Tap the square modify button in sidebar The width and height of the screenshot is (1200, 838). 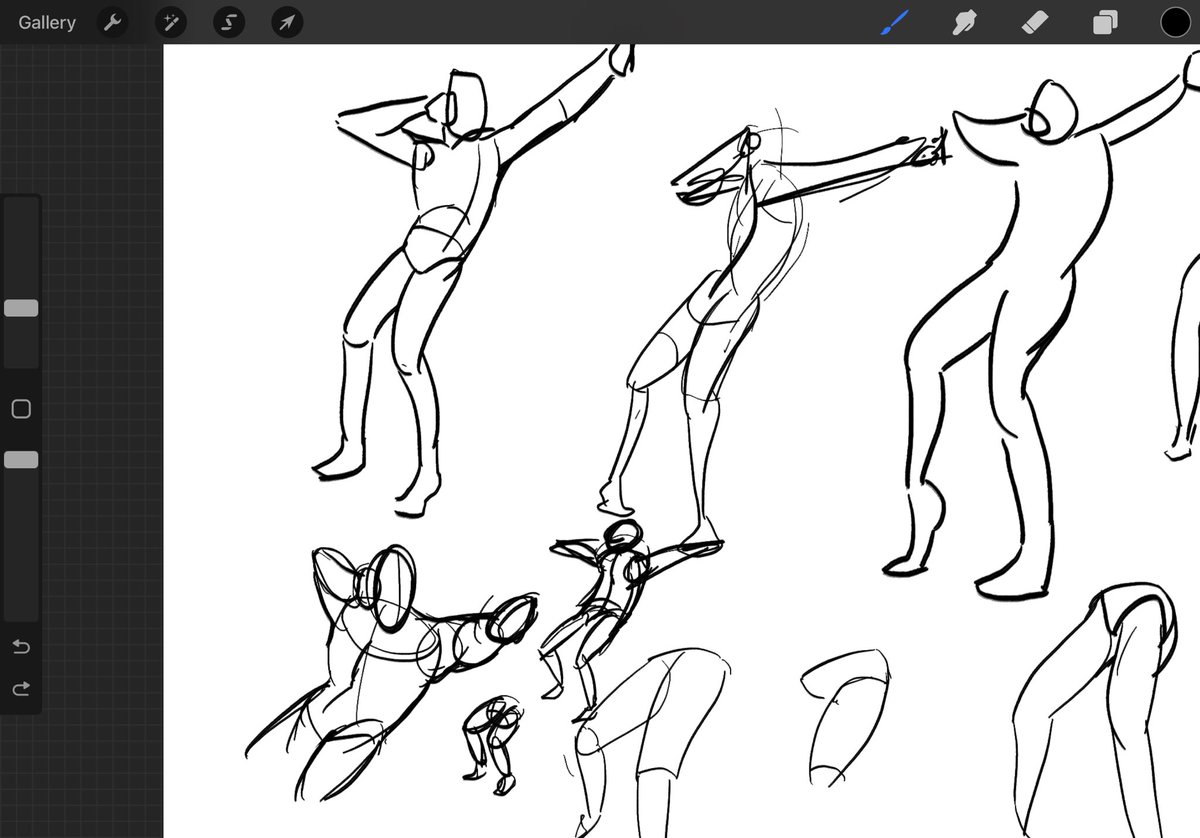[x=21, y=408]
